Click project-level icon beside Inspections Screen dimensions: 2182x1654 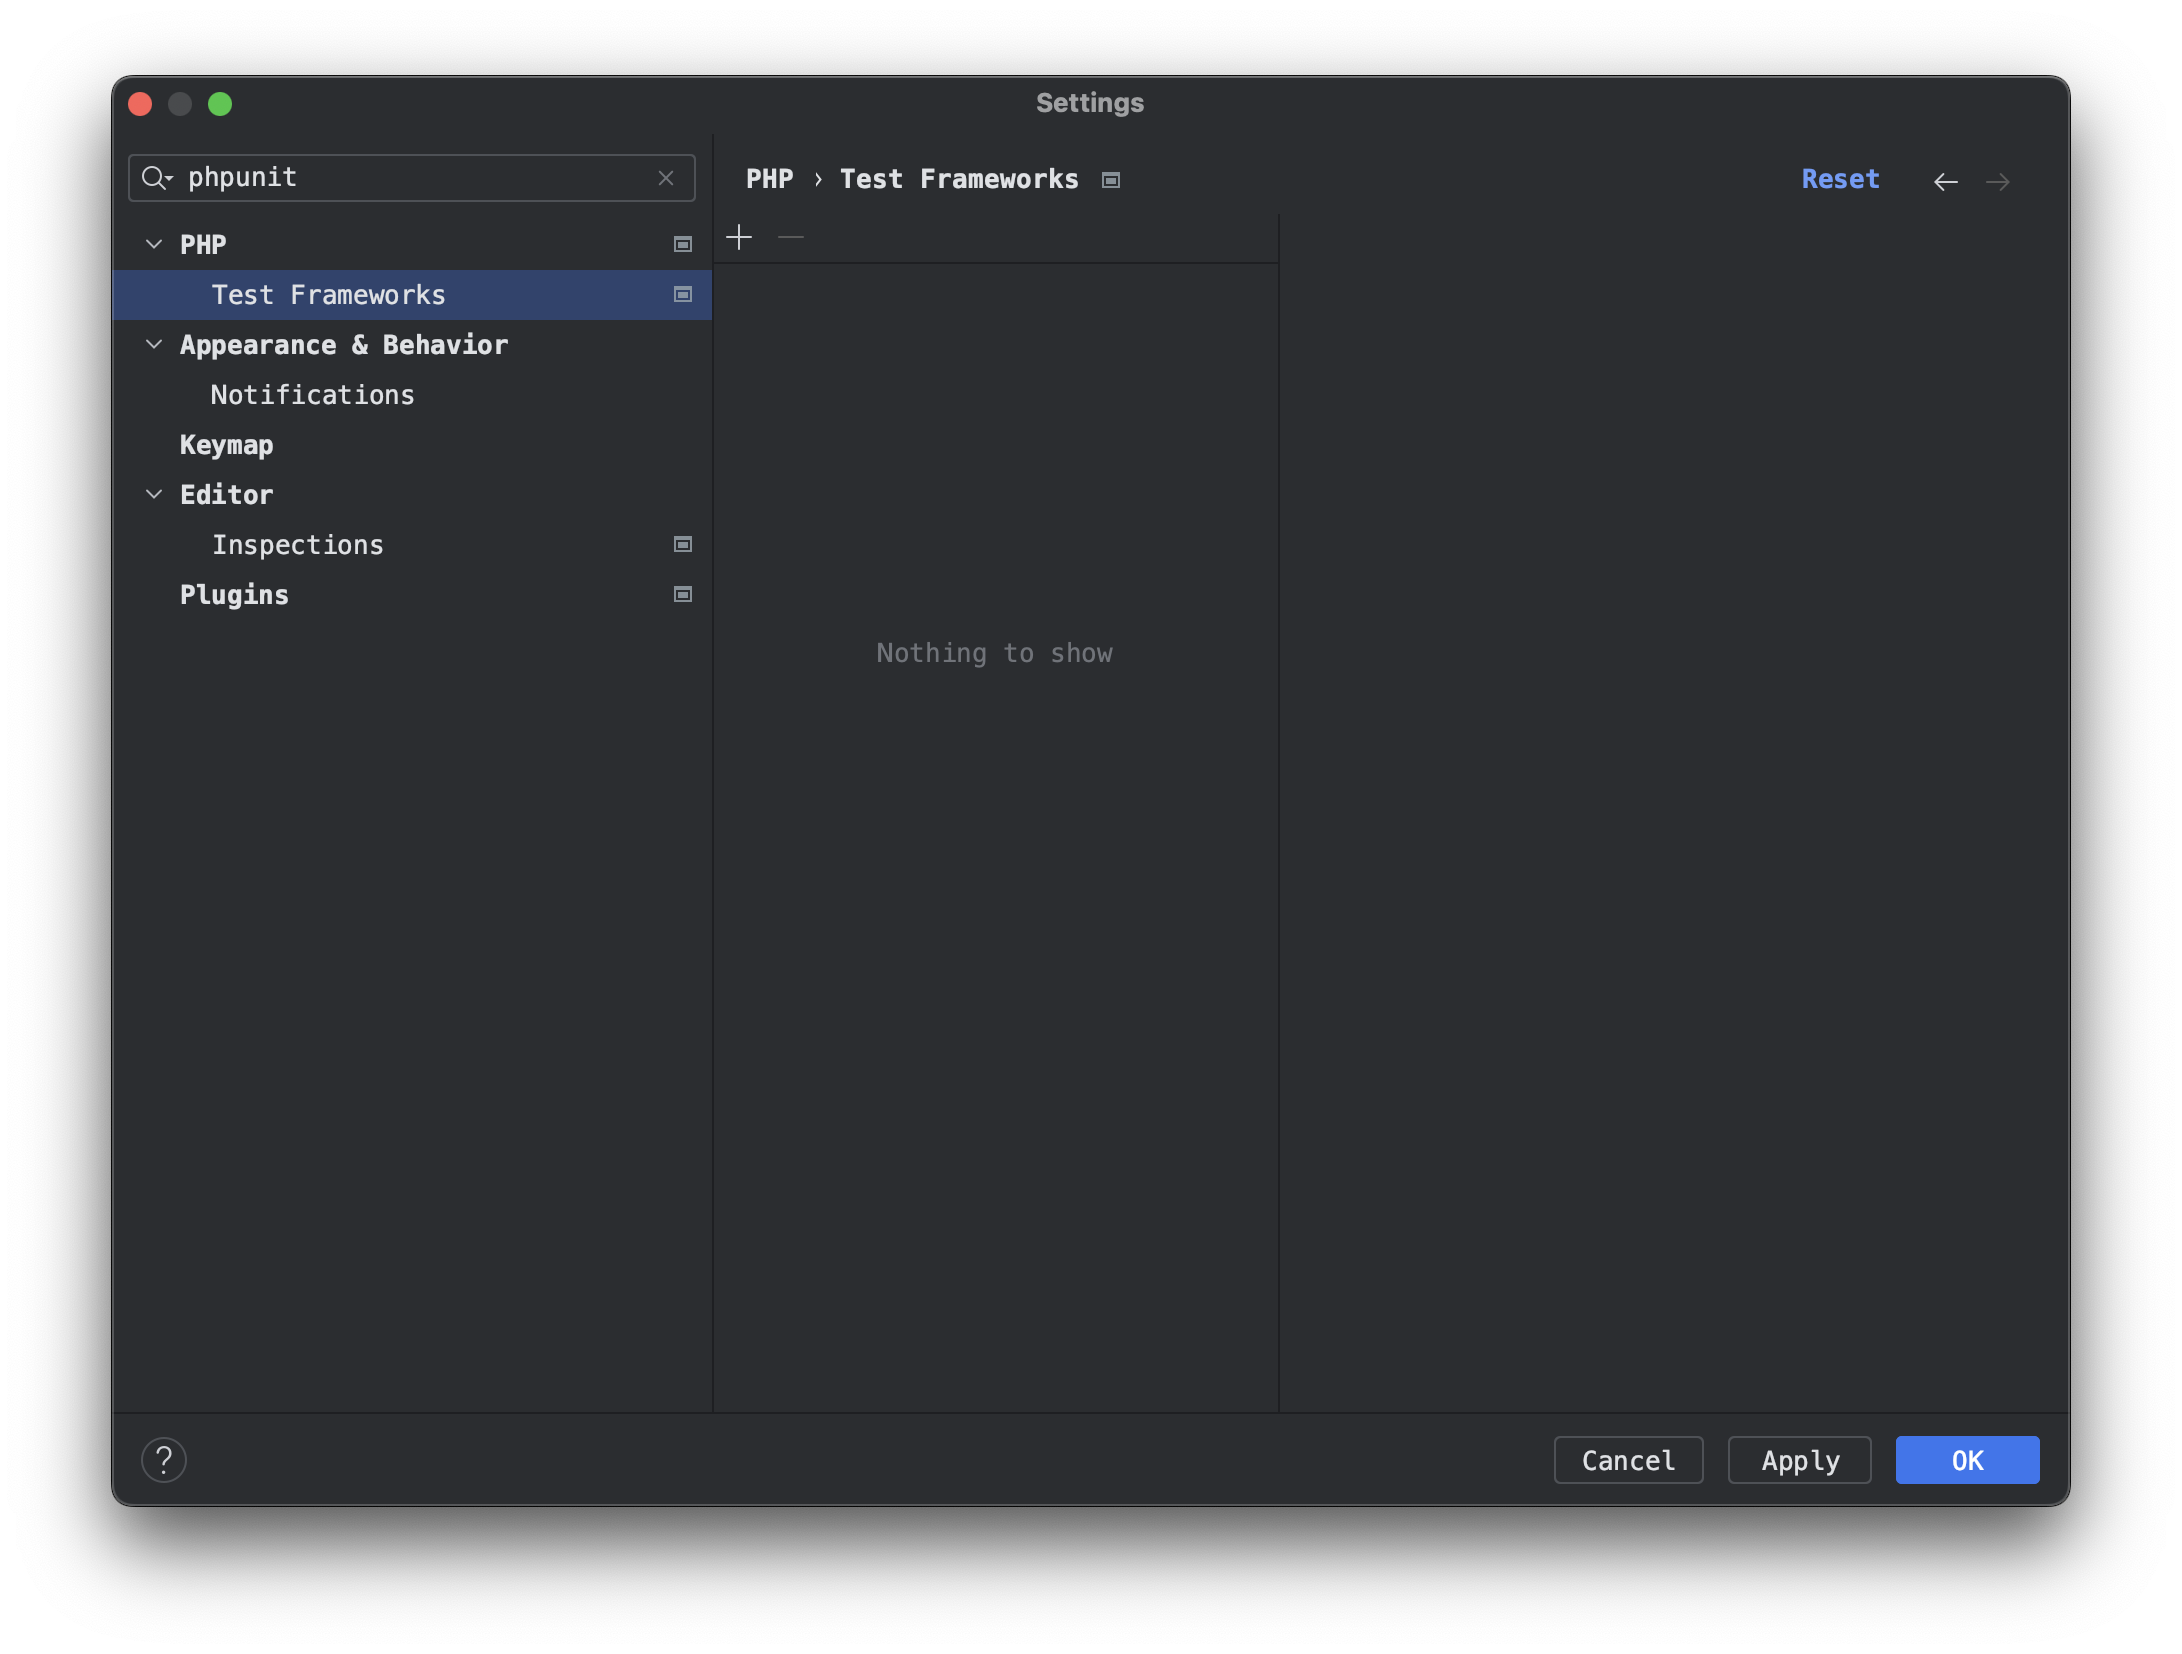click(x=683, y=544)
